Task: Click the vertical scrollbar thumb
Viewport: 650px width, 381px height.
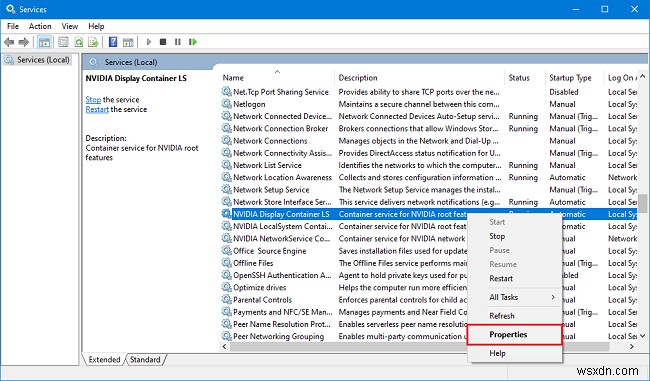Action: click(x=642, y=204)
